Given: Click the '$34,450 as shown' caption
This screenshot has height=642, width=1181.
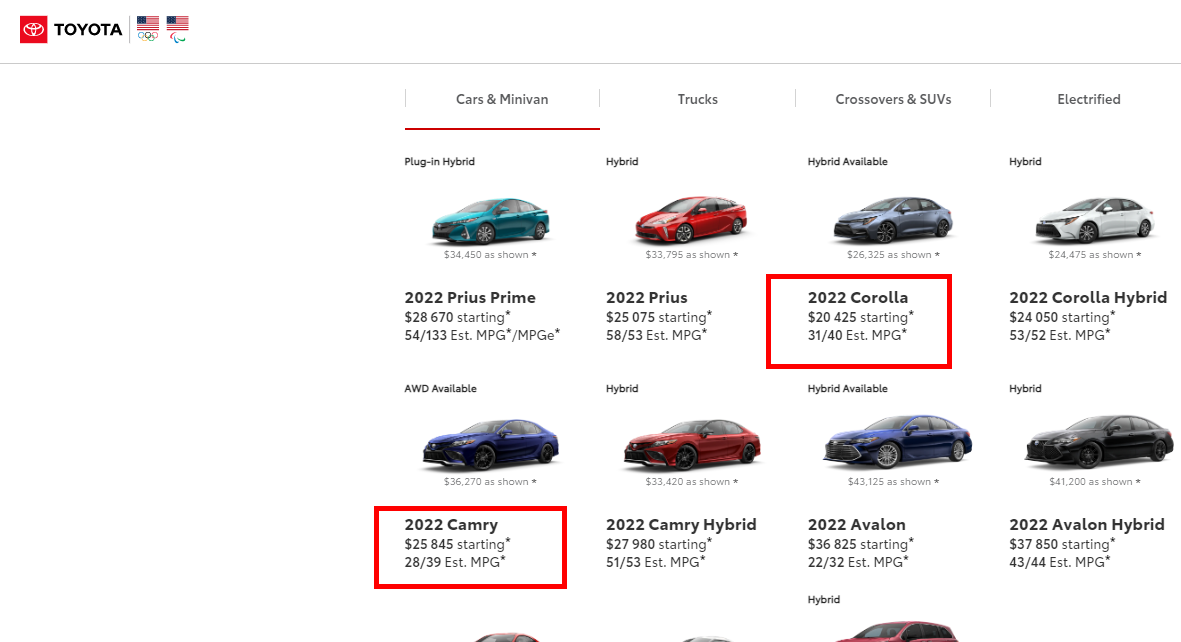Looking at the screenshot, I should pyautogui.click(x=490, y=255).
